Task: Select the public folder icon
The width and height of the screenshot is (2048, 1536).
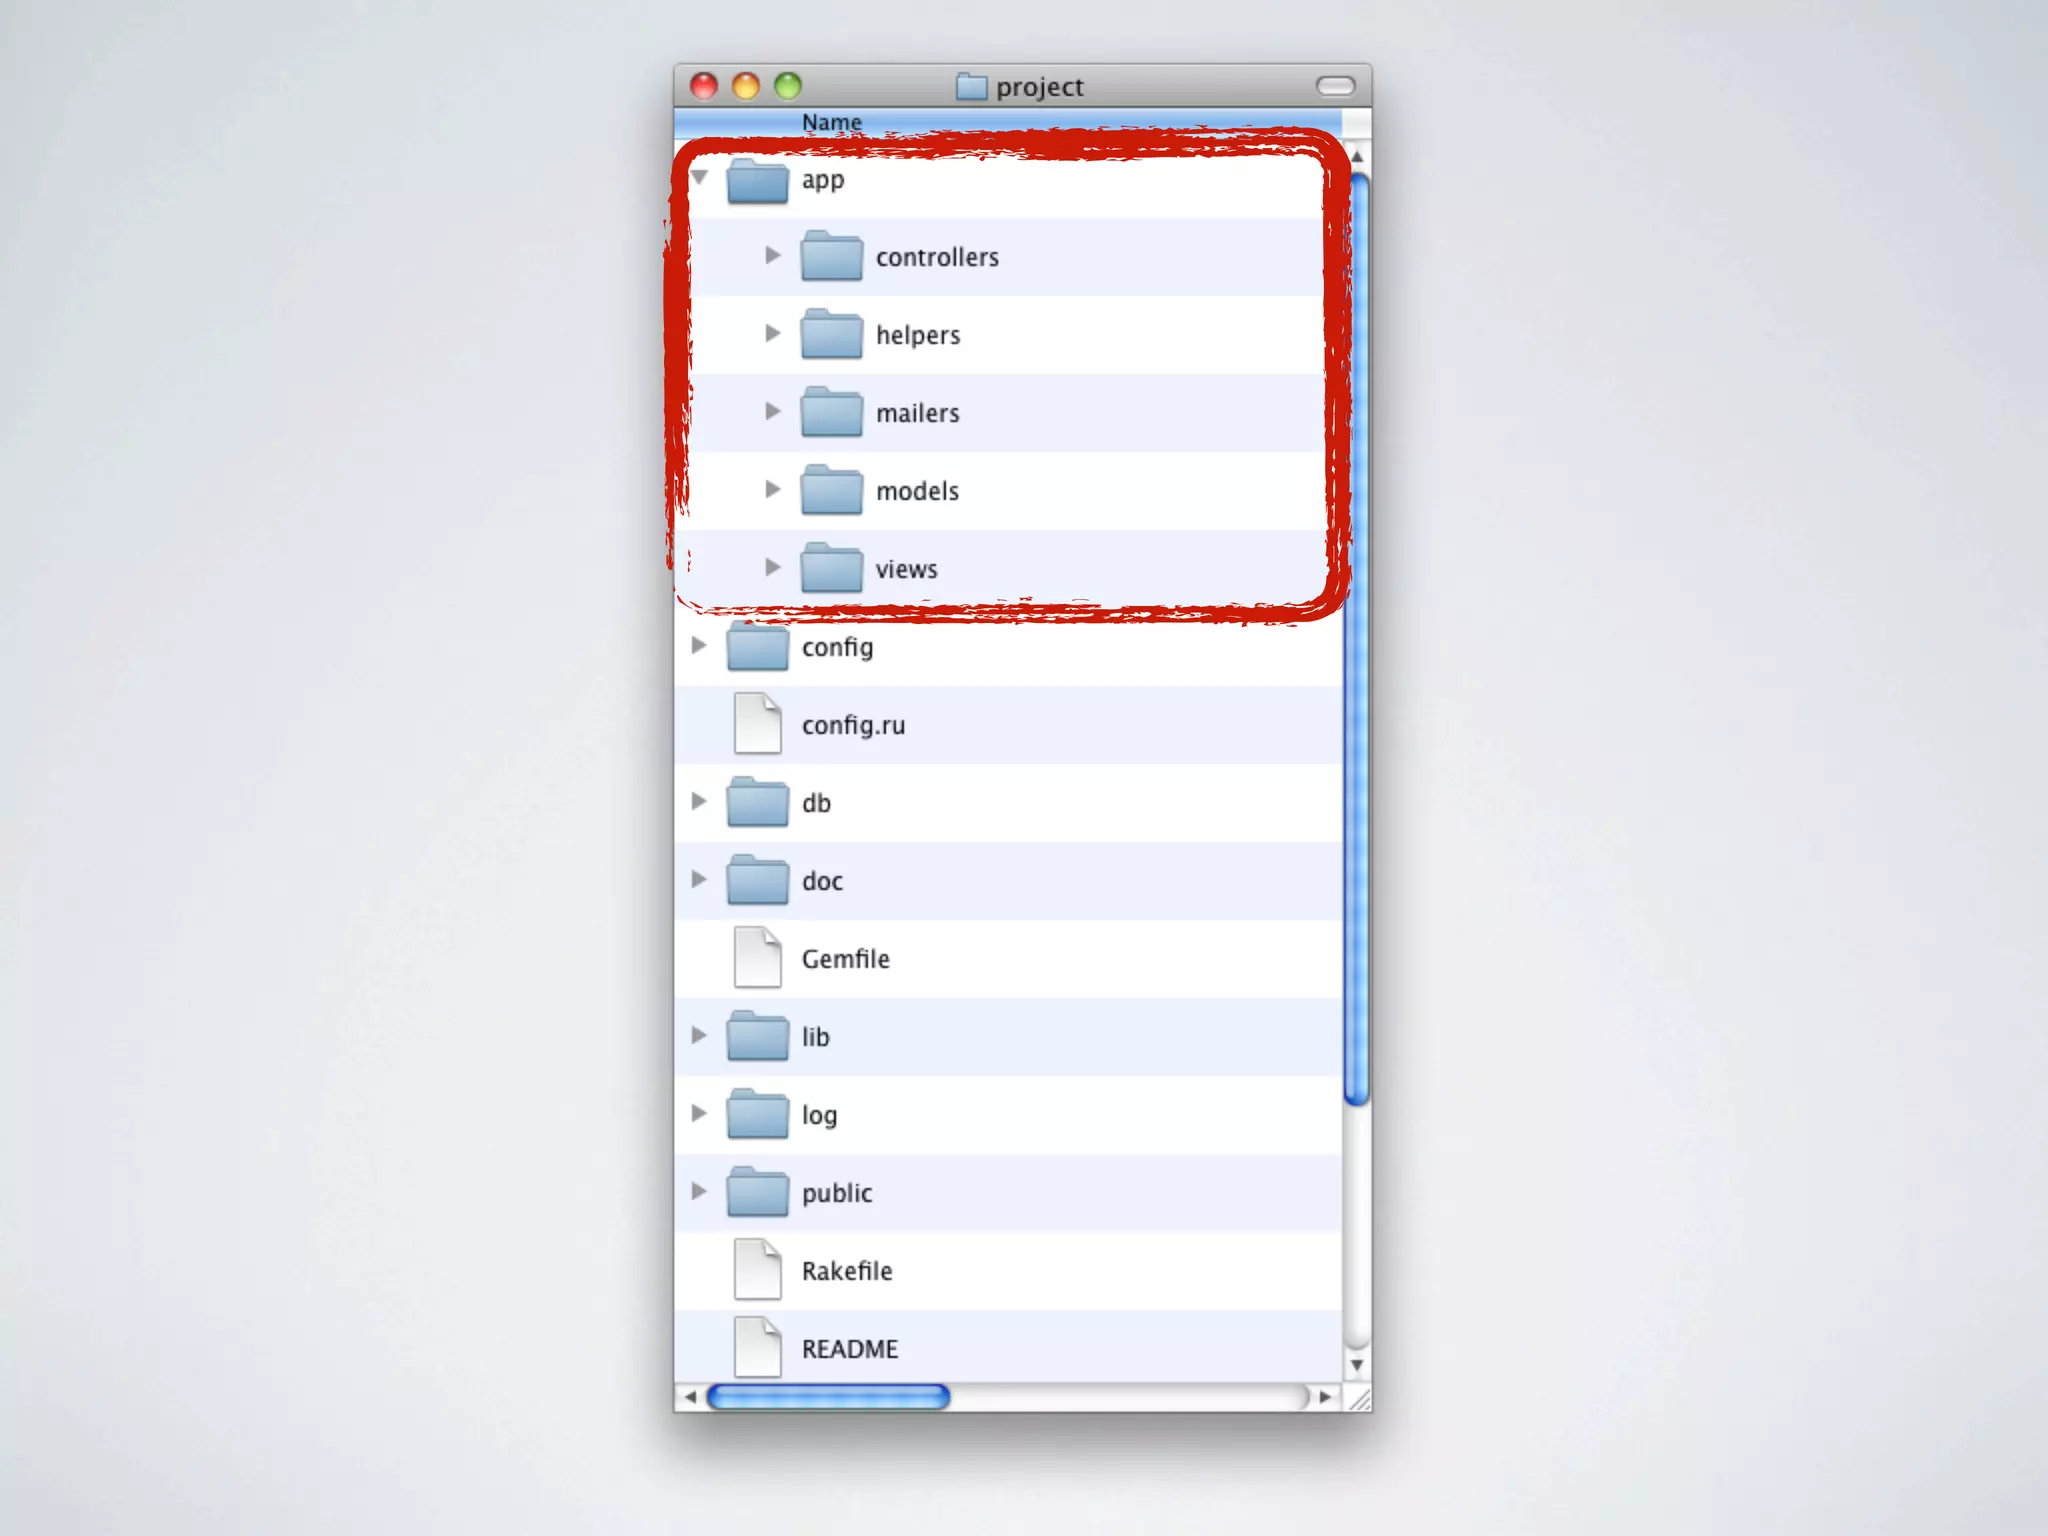Action: click(757, 1193)
